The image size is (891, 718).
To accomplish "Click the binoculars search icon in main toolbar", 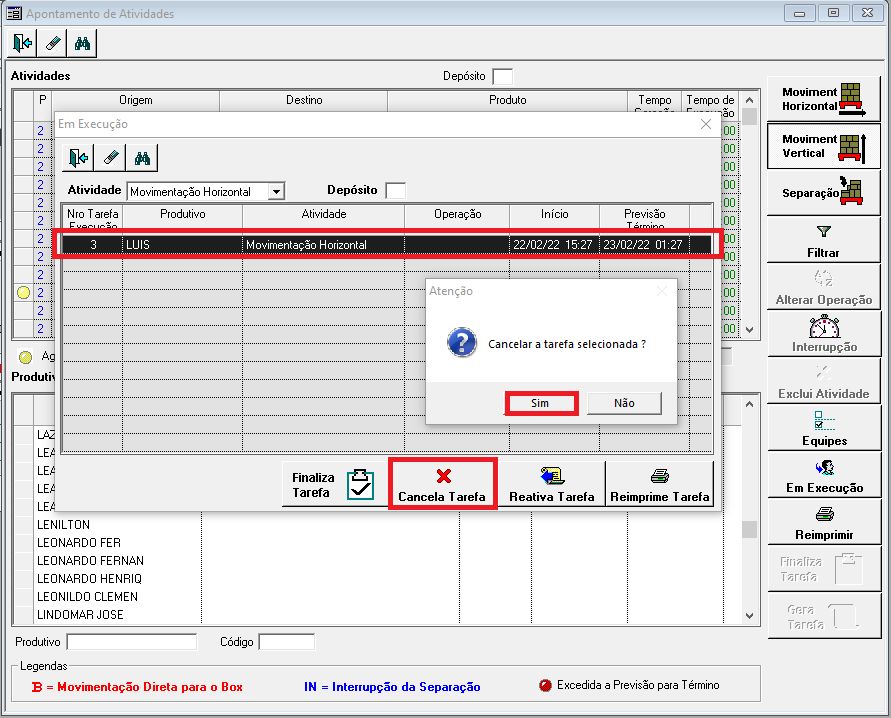I will click(82, 43).
